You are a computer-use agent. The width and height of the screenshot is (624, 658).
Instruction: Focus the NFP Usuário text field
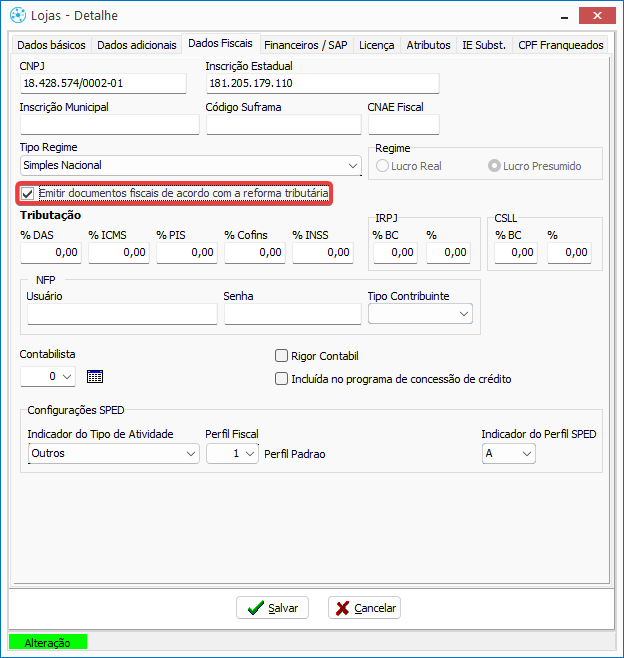[122, 314]
